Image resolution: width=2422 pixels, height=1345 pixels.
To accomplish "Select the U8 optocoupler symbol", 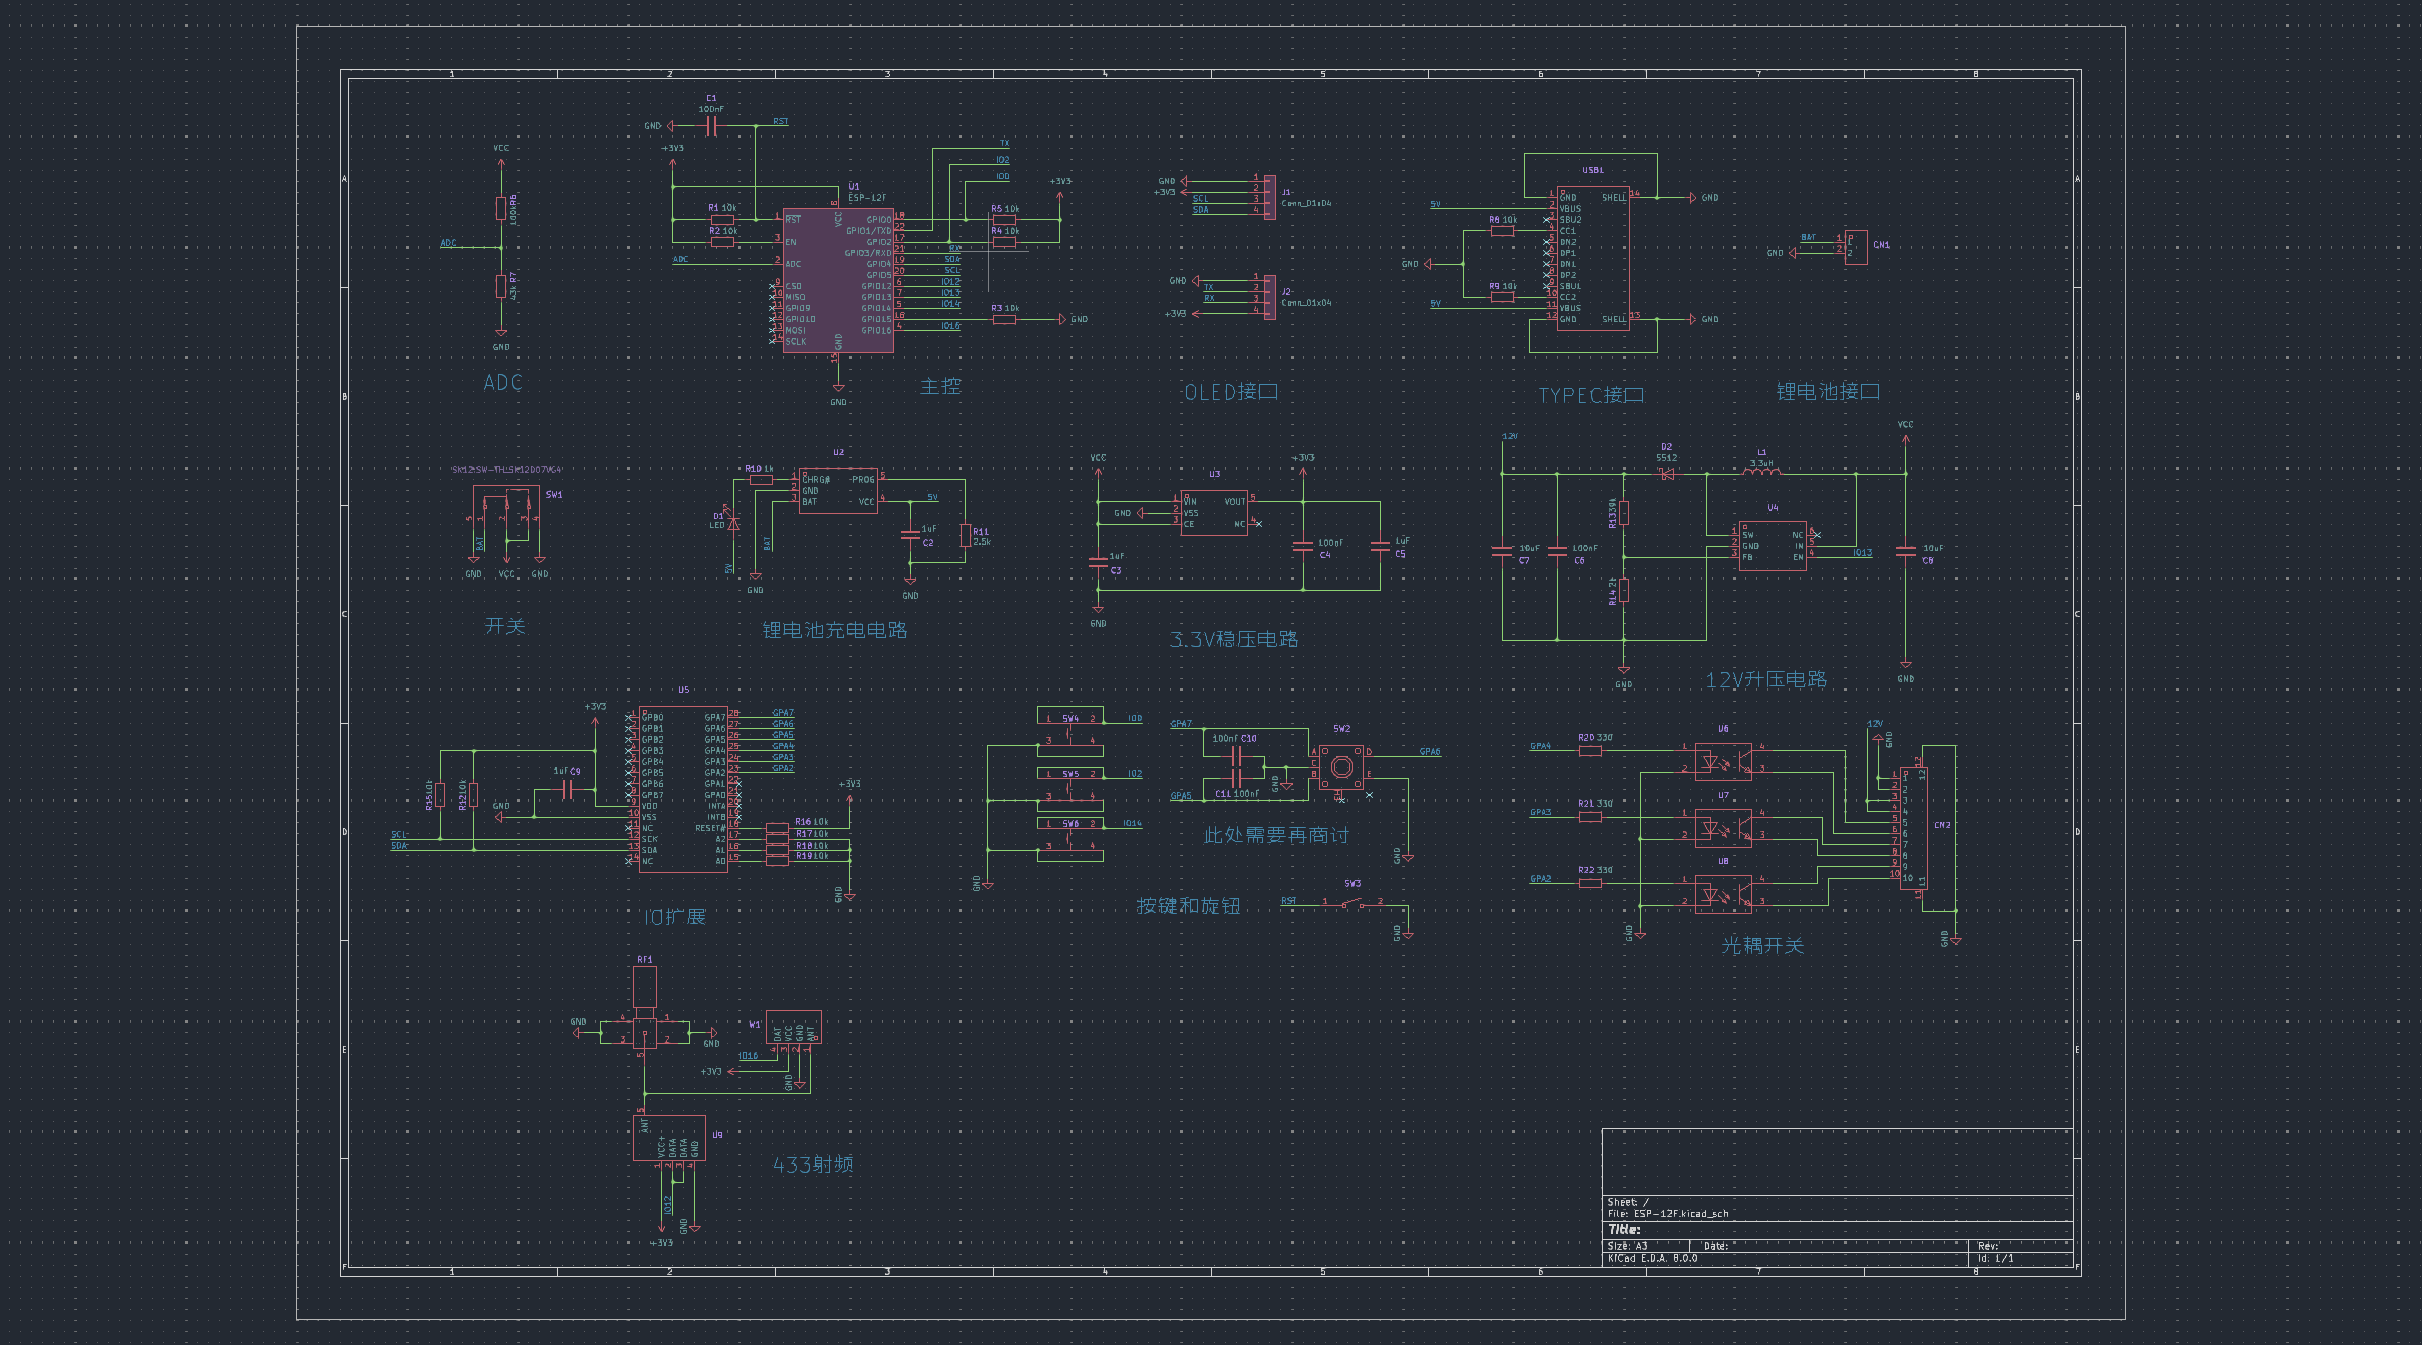I will [x=1723, y=895].
